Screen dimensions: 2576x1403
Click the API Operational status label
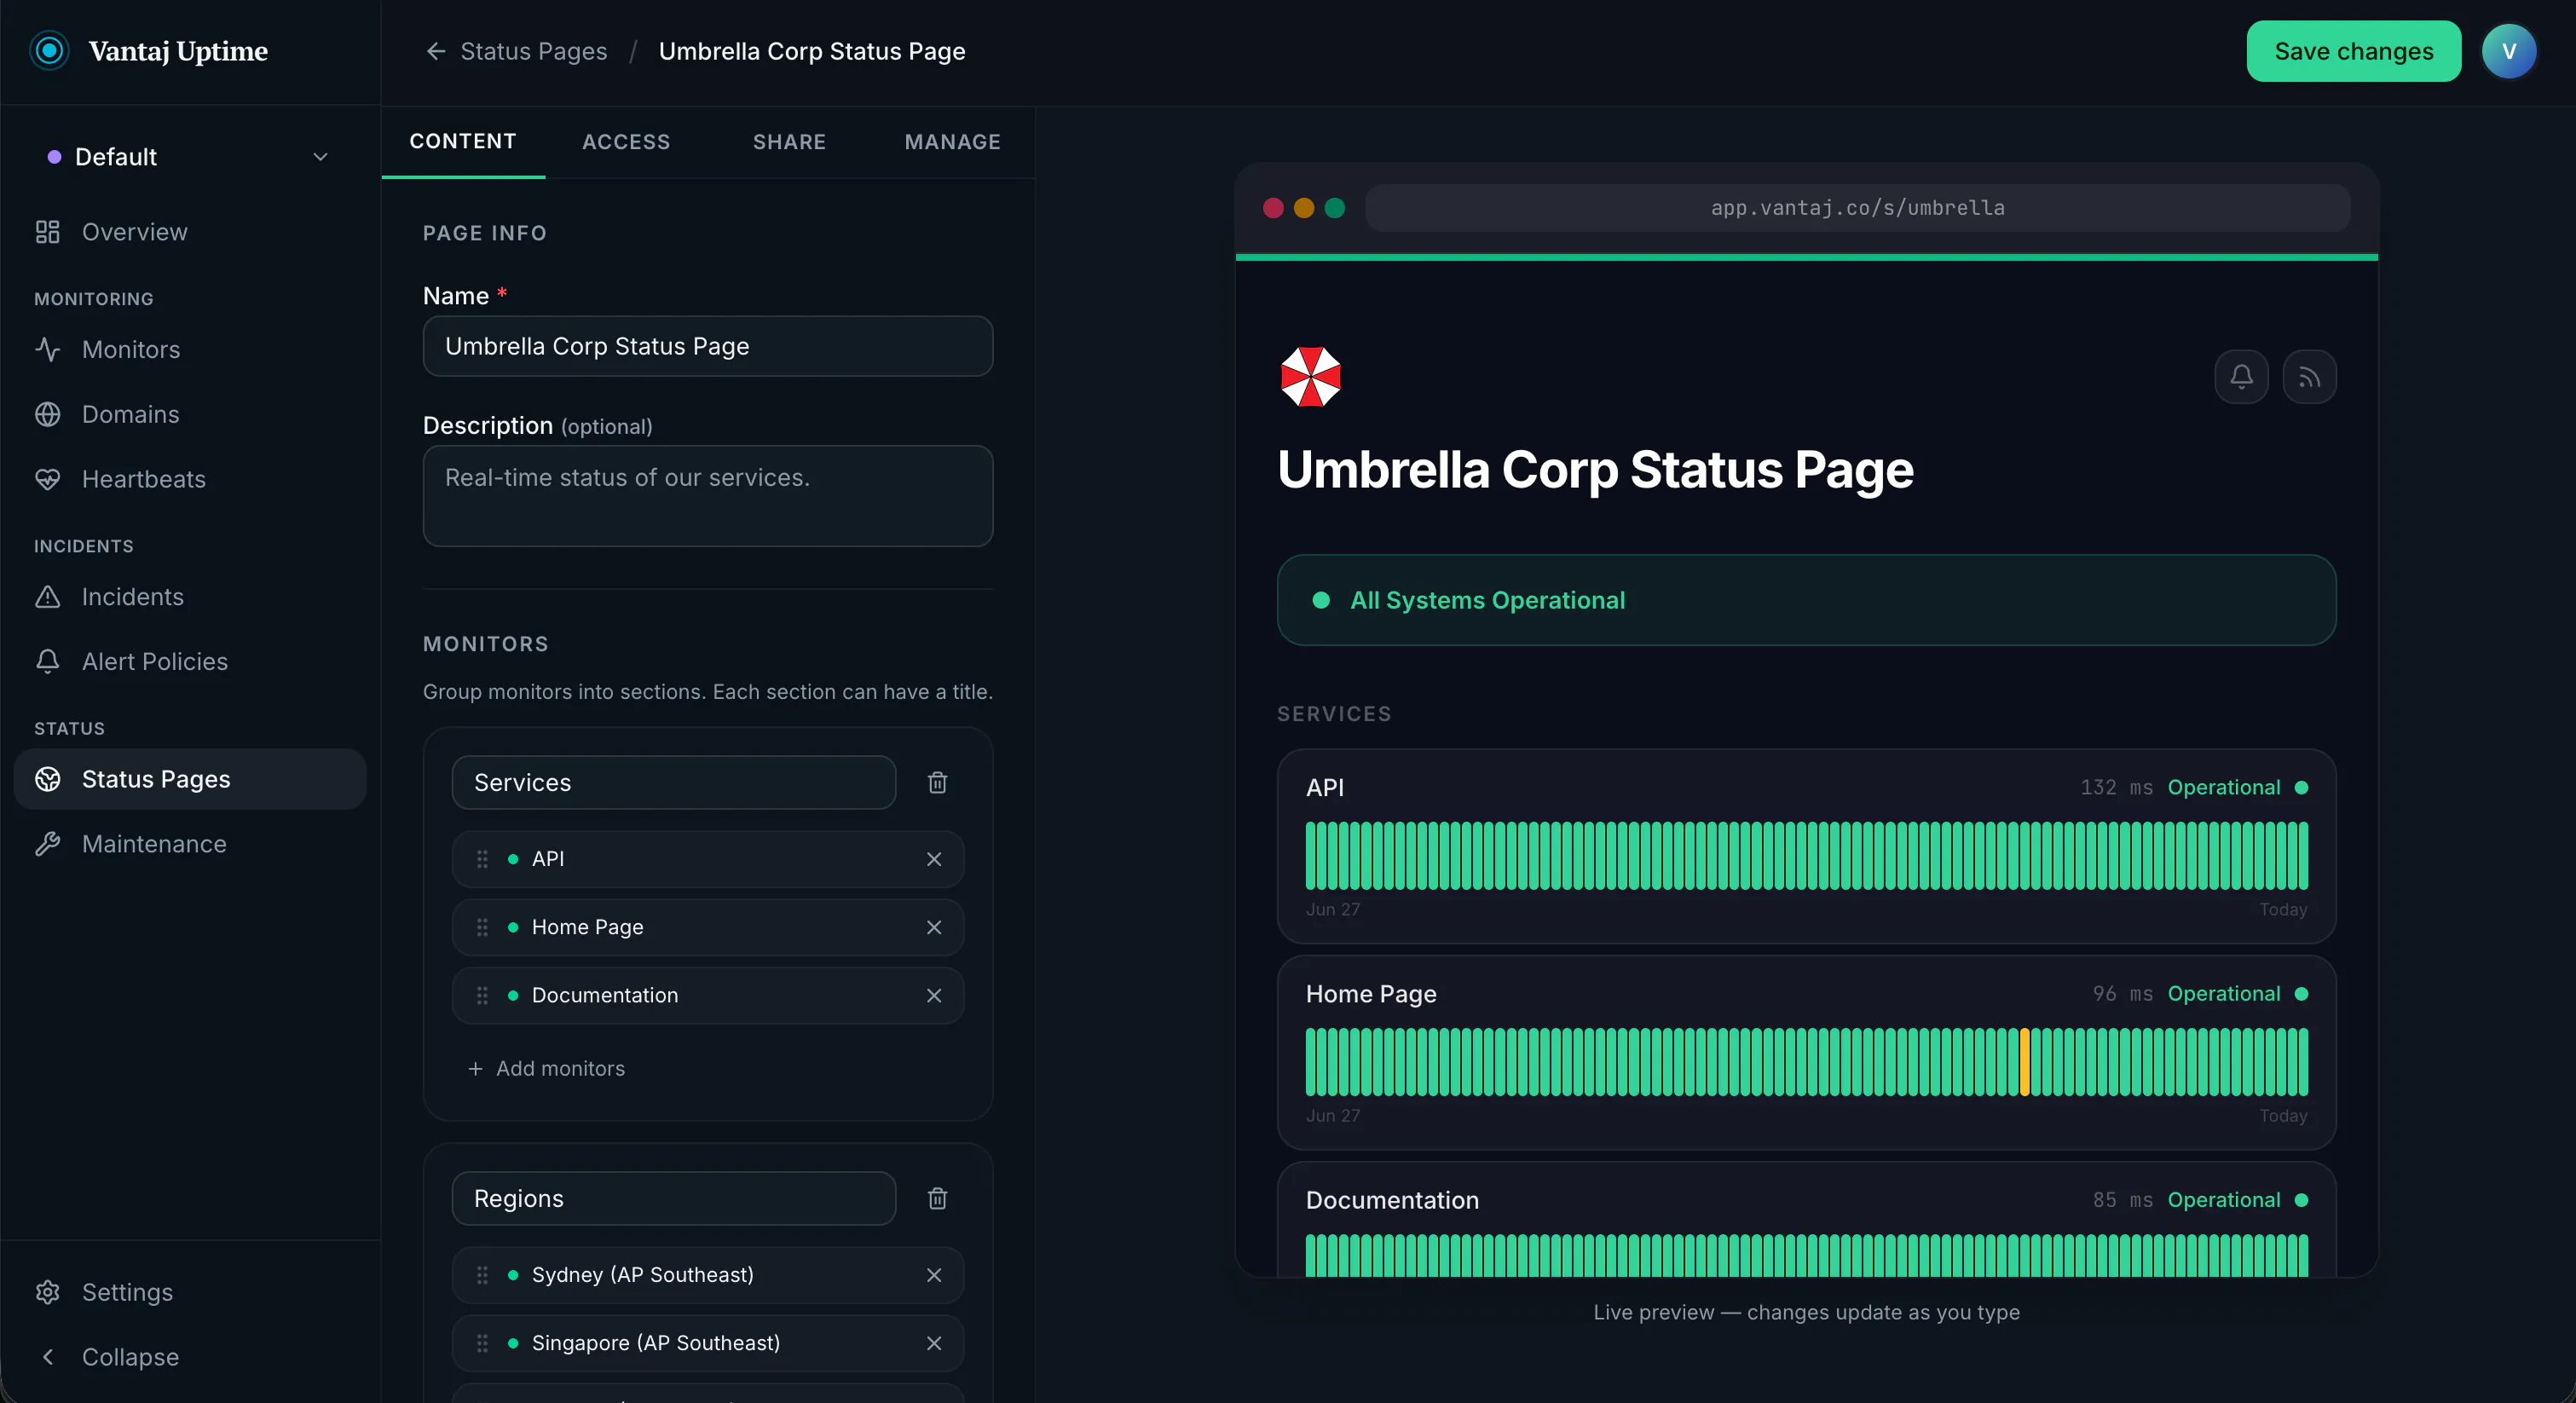(2224, 788)
